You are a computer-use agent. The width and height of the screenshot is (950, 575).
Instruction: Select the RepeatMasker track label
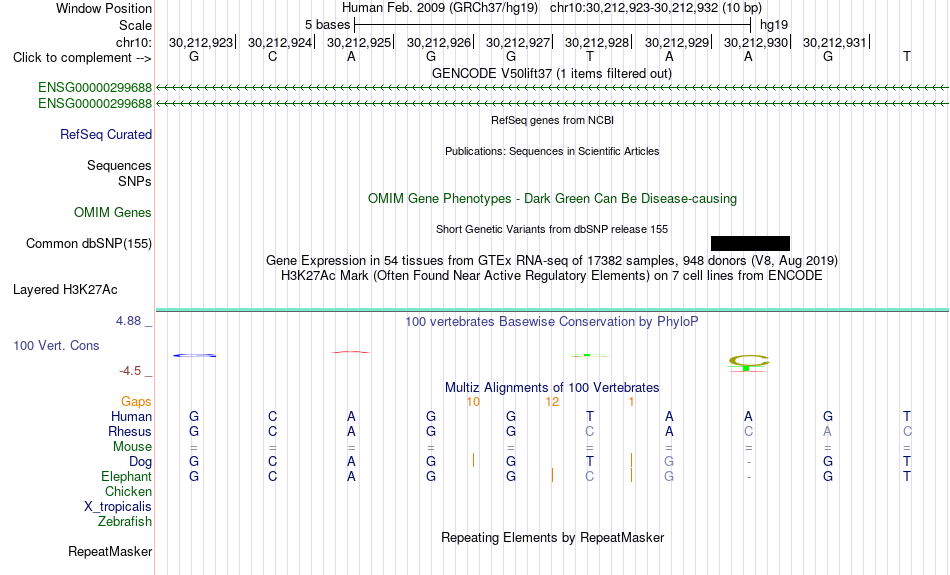click(110, 551)
